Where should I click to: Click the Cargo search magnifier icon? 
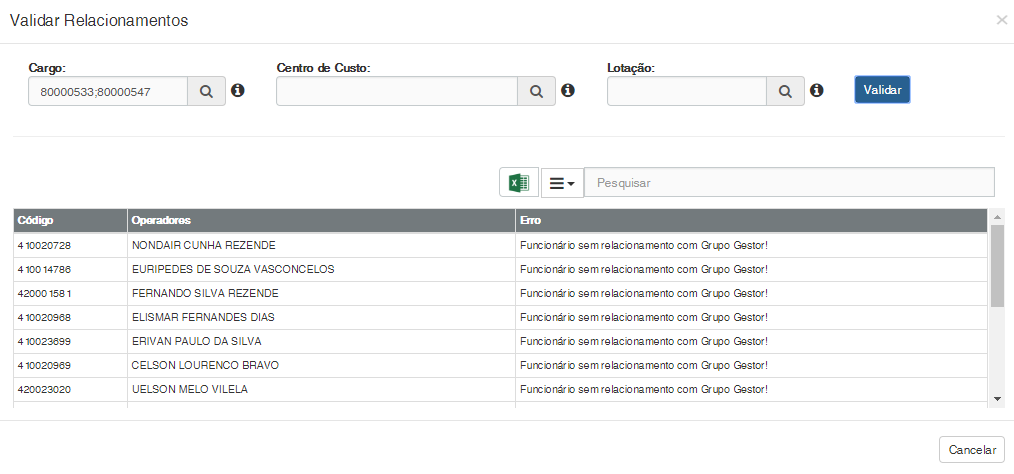206,91
